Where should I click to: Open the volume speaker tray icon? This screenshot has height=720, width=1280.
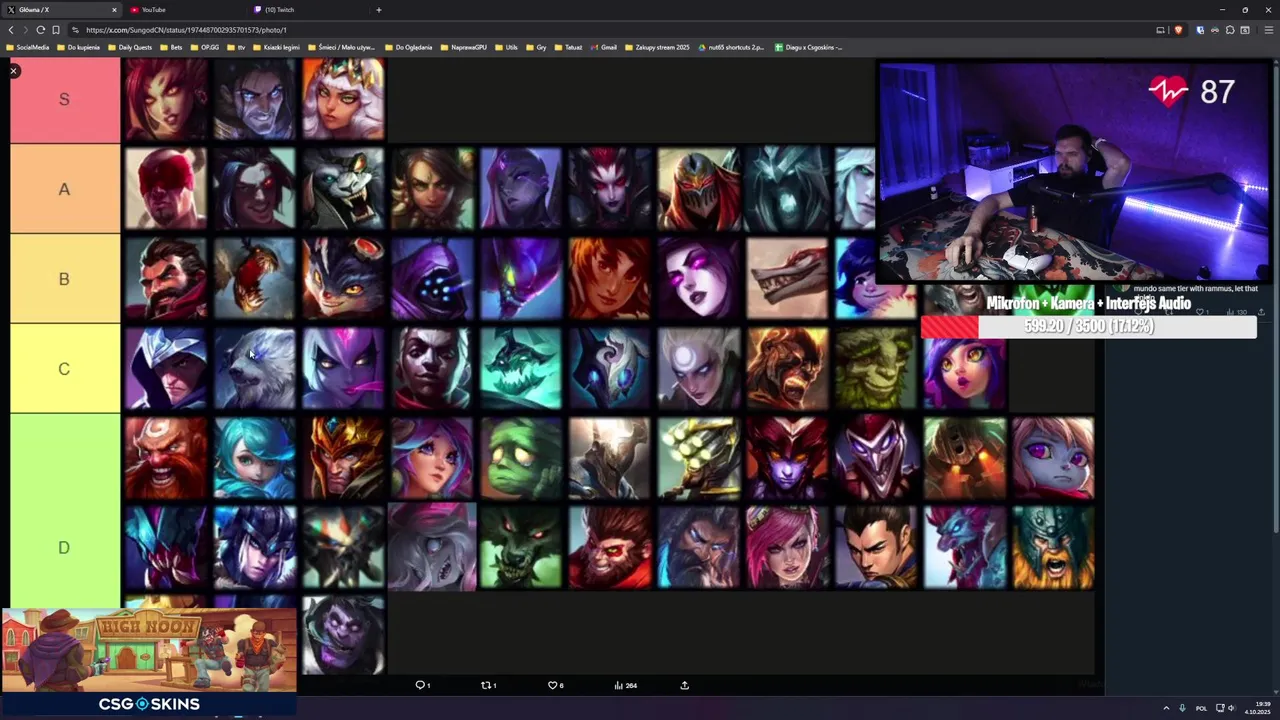tap(1231, 708)
